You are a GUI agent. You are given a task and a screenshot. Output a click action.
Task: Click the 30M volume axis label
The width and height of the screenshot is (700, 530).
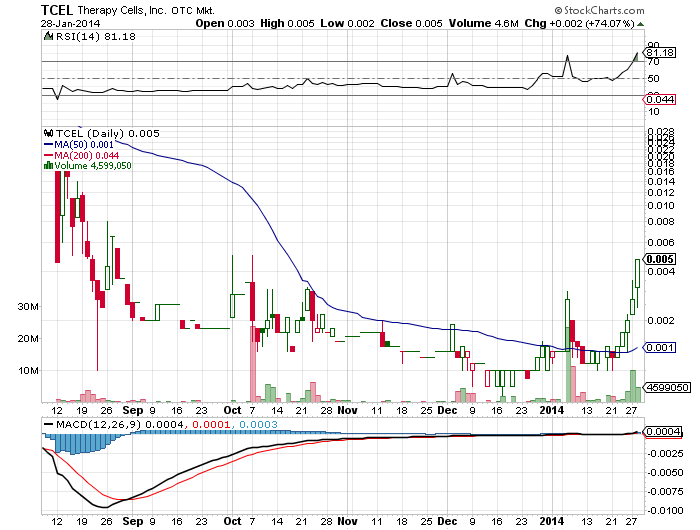[x=28, y=306]
